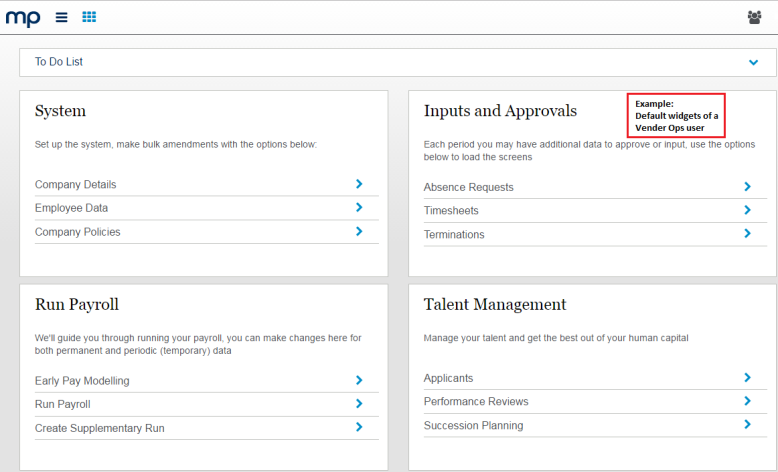778x472 pixels.
Task: Select Early Pay Modelling option
Action: (x=82, y=381)
